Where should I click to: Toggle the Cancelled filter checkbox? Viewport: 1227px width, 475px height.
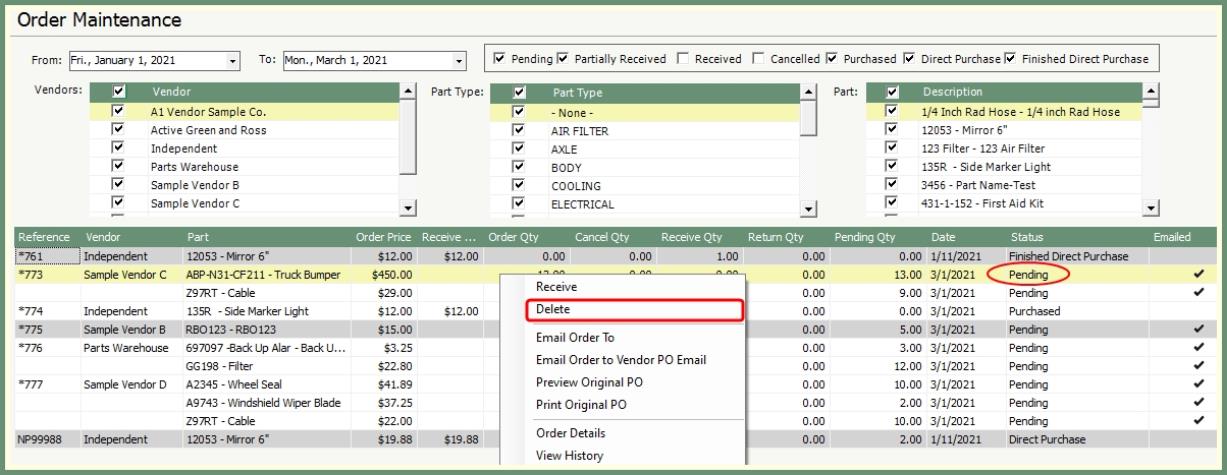[758, 59]
